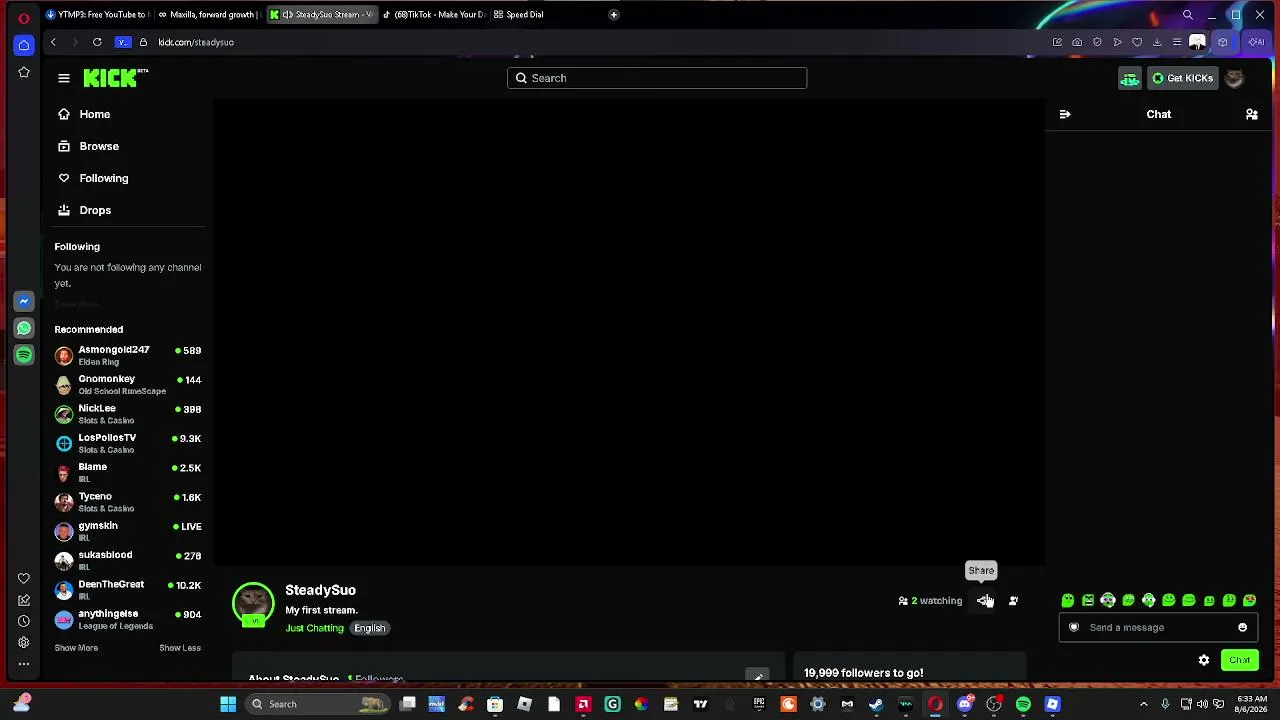This screenshot has width=1280, height=720.
Task: Collapse the chat panel with arrow icon
Action: (x=1065, y=114)
